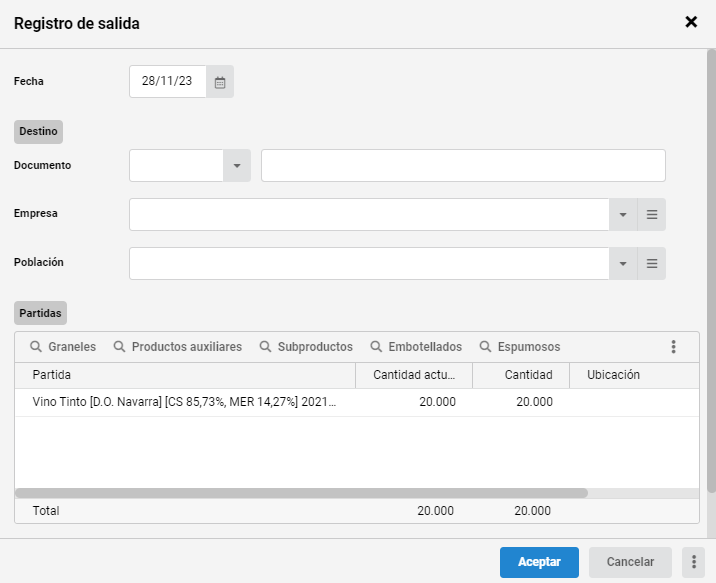Expand the Población dropdown arrow
Screen dimensions: 716x583
click(623, 263)
